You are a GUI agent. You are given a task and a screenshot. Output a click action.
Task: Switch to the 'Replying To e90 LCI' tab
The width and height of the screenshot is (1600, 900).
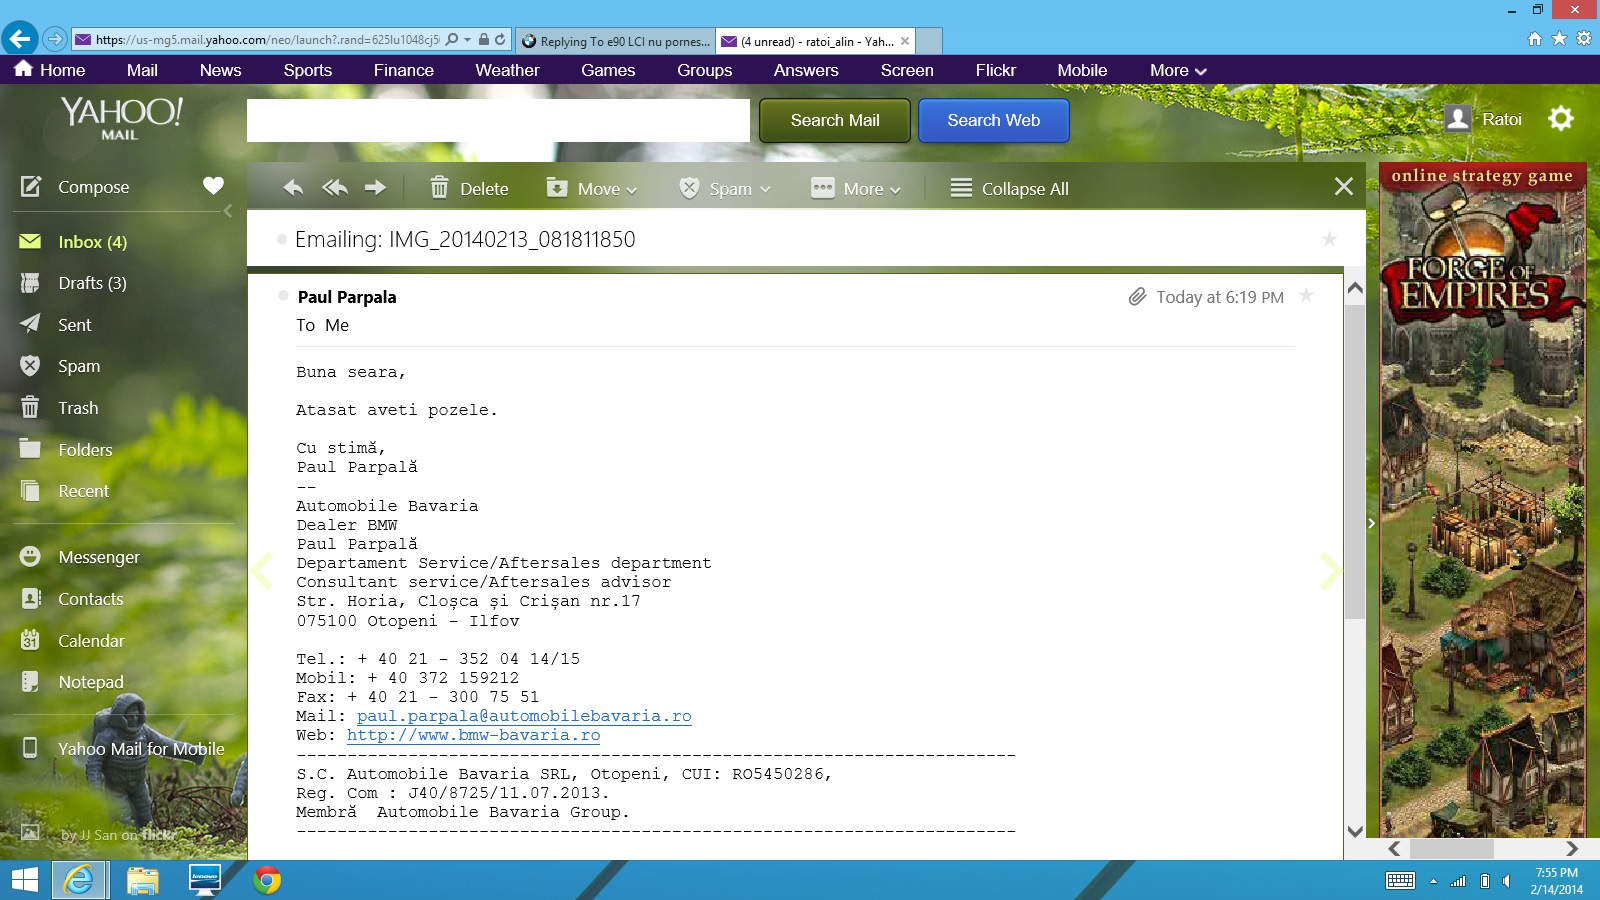click(x=616, y=41)
